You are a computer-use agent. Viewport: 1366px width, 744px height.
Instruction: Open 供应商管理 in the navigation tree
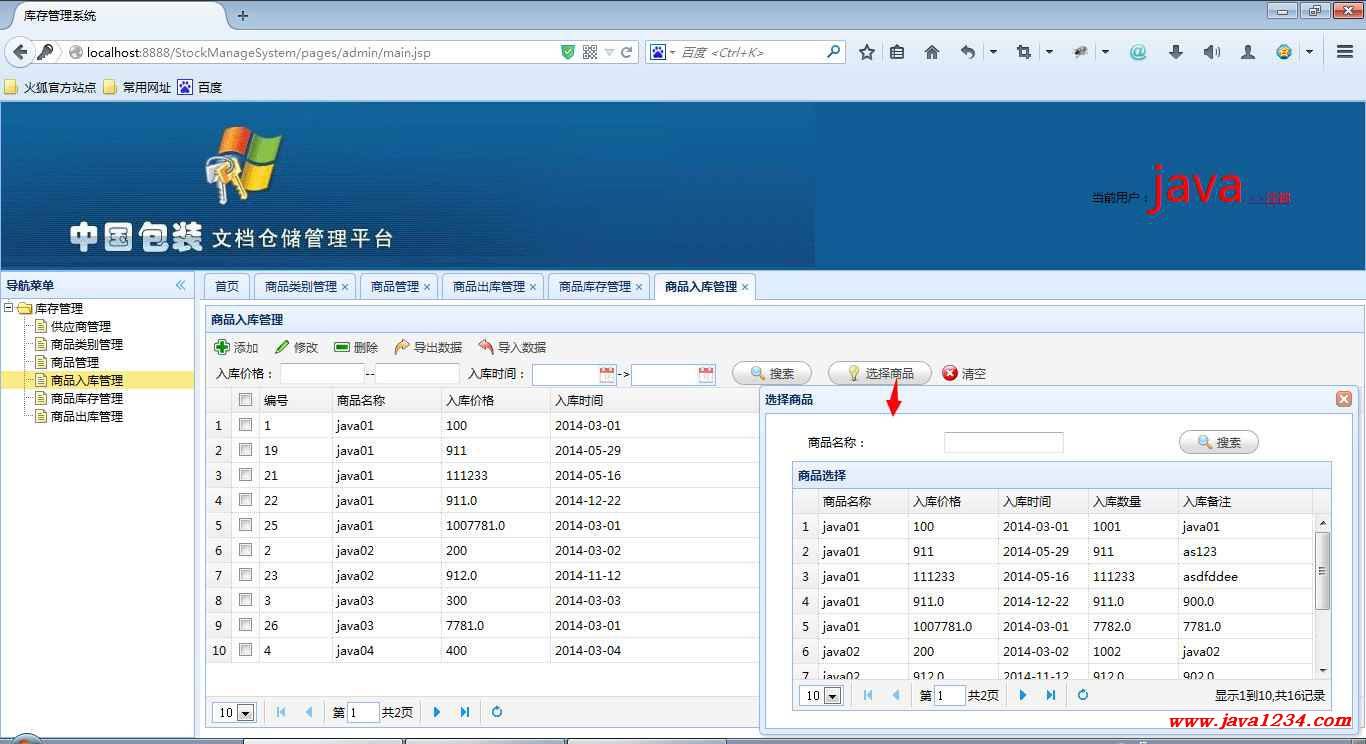point(80,327)
